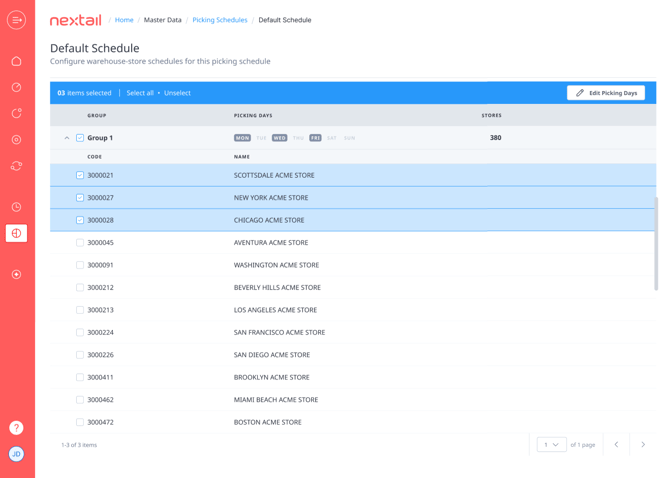Click the 380 stores count
The height and width of the screenshot is (478, 670).
pyautogui.click(x=496, y=138)
